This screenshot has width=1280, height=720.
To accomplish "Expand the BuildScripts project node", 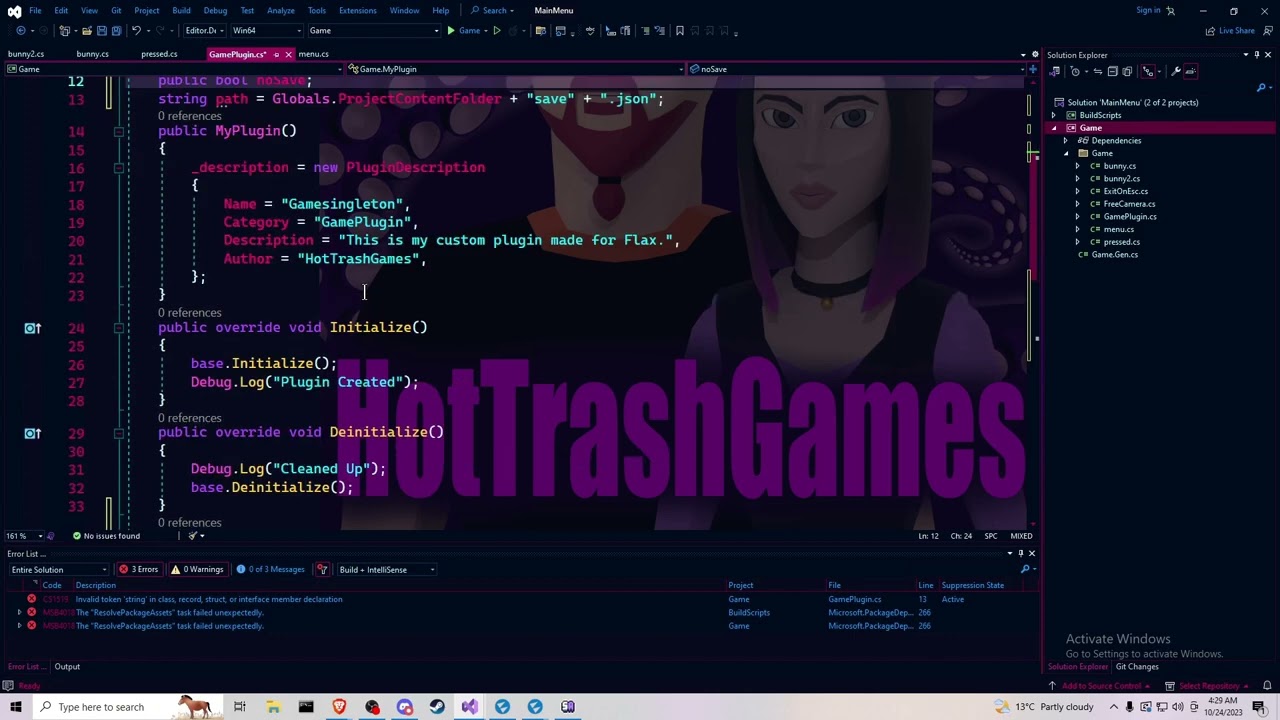I will (1054, 115).
